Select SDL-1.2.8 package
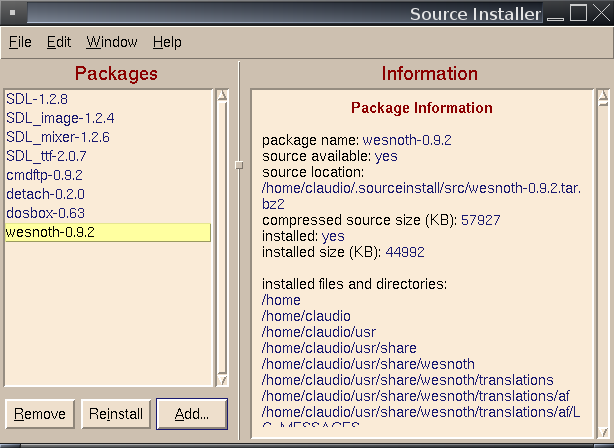The height and width of the screenshot is (448, 614). tap(37, 99)
